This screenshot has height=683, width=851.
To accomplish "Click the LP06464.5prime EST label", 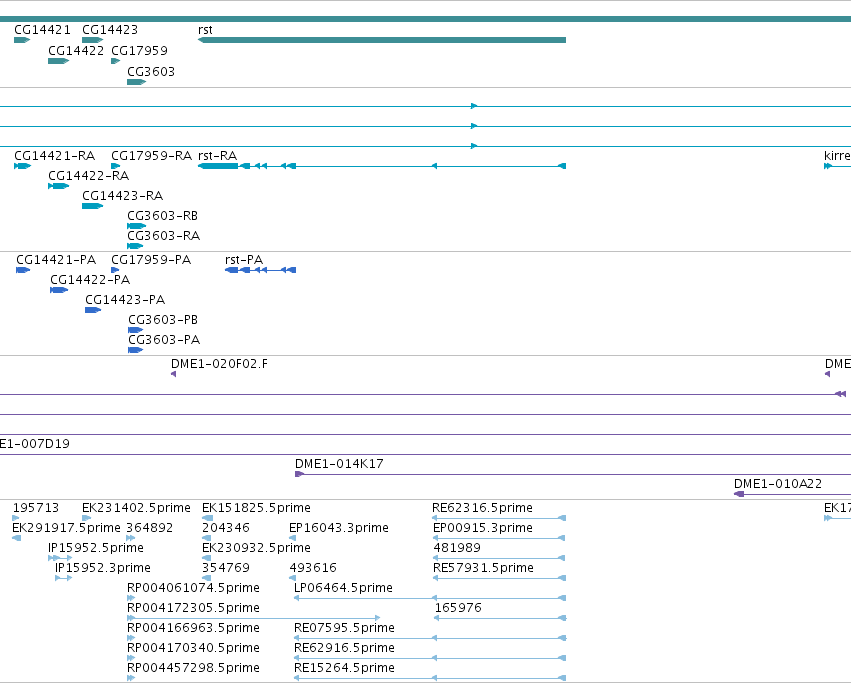I will pyautogui.click(x=343, y=589).
